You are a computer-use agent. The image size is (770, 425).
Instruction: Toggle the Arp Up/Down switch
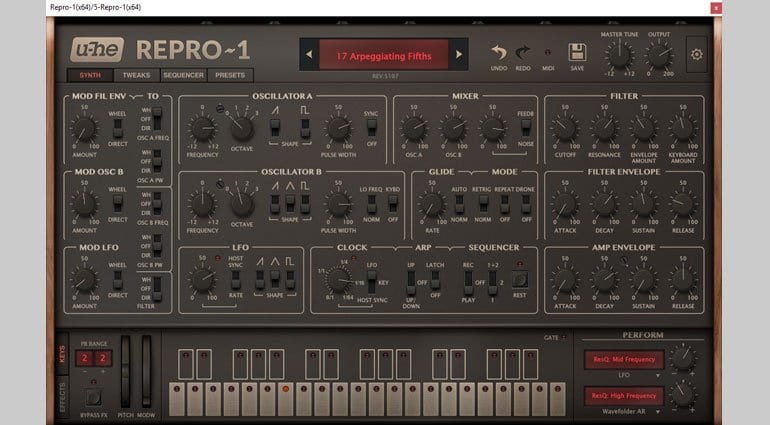point(411,283)
